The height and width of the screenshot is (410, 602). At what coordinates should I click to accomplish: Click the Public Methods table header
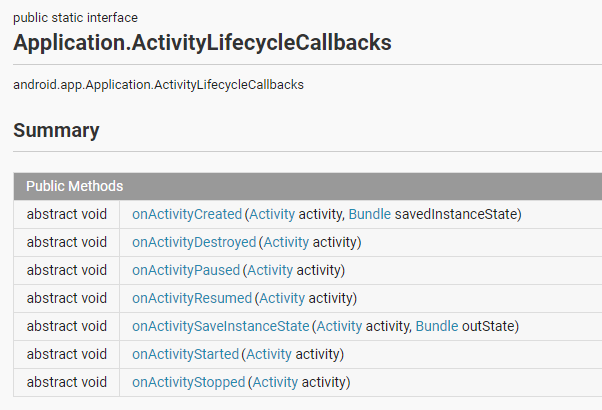[x=75, y=186]
